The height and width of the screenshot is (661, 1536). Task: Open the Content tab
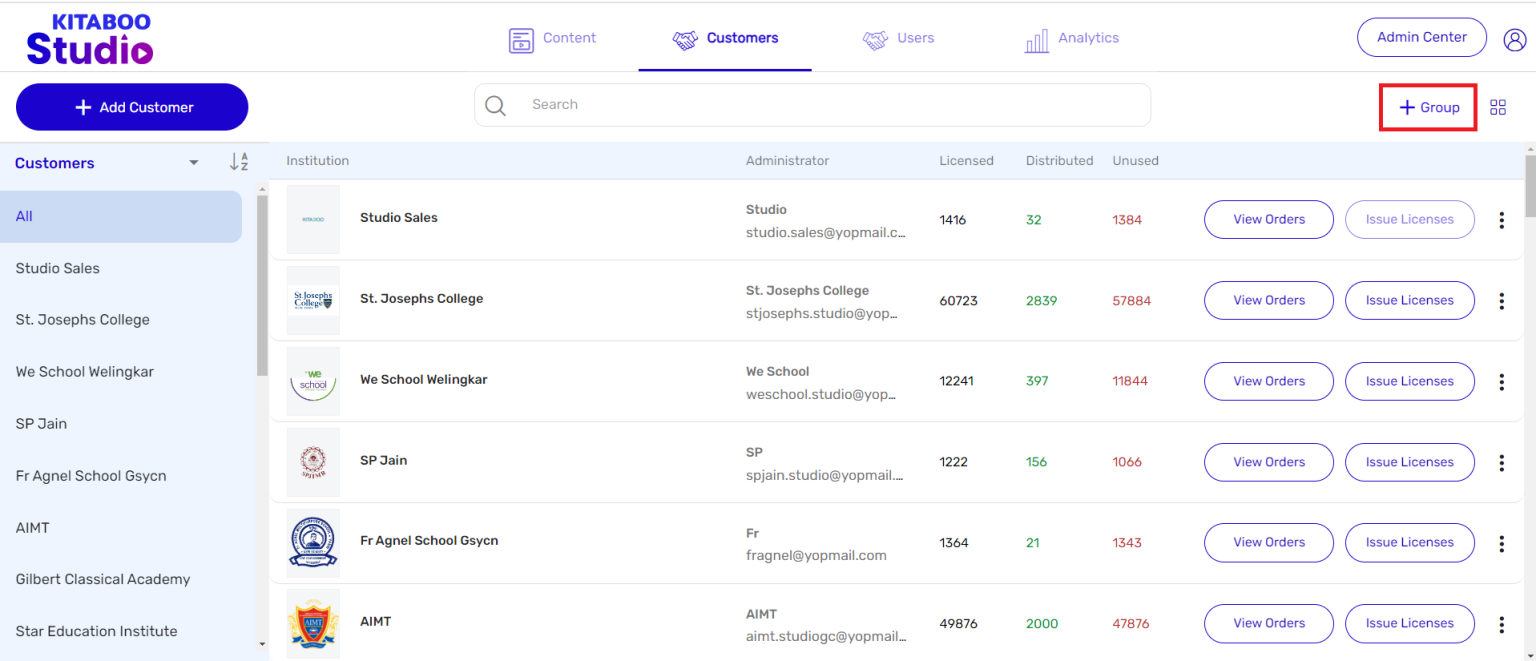[x=552, y=39]
